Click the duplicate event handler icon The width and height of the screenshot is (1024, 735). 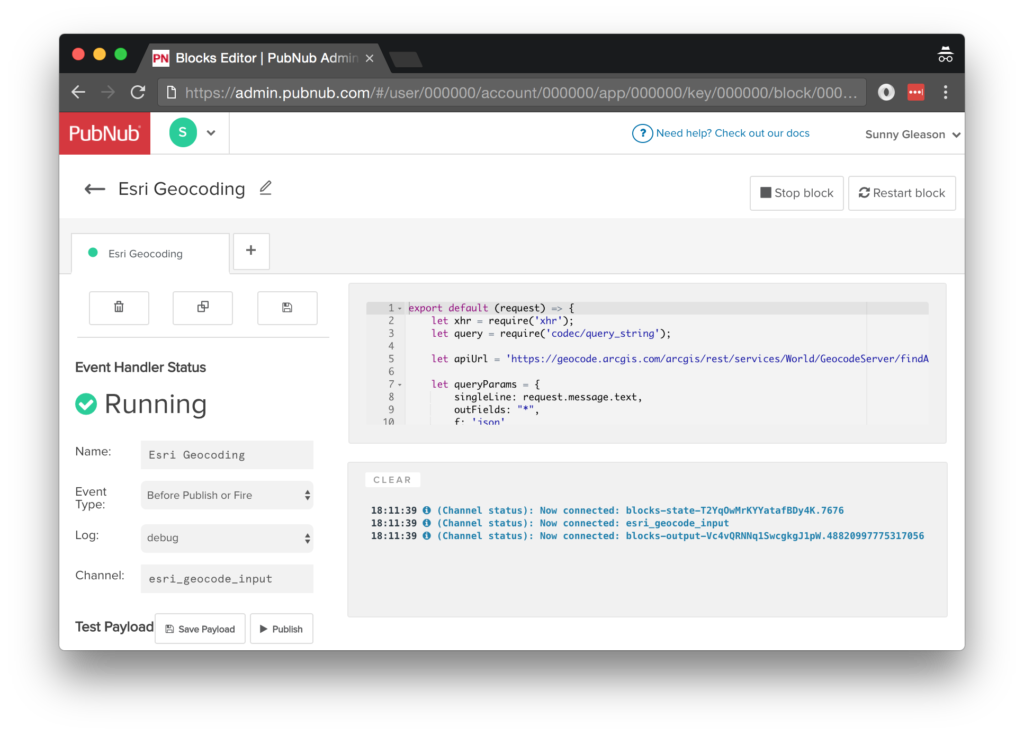click(203, 308)
